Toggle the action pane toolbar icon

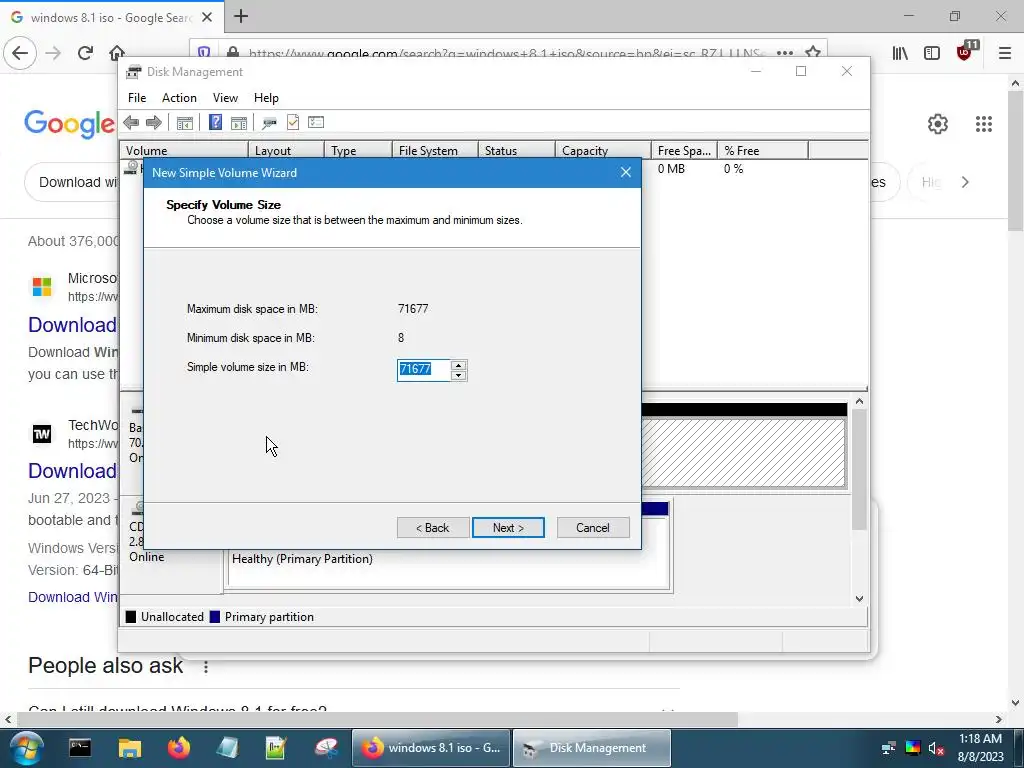tap(239, 122)
